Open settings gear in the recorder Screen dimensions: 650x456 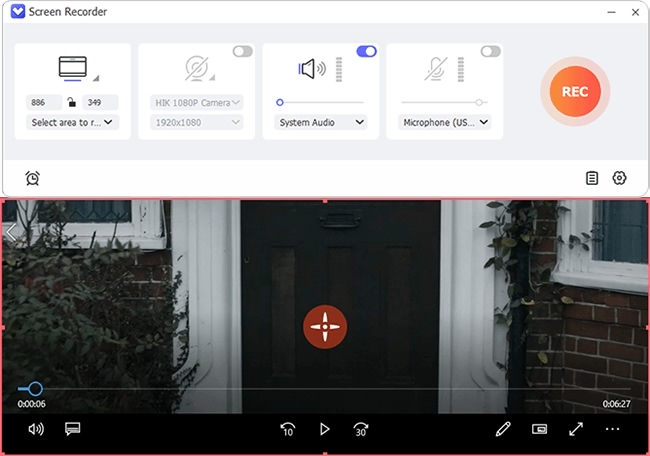pos(619,178)
